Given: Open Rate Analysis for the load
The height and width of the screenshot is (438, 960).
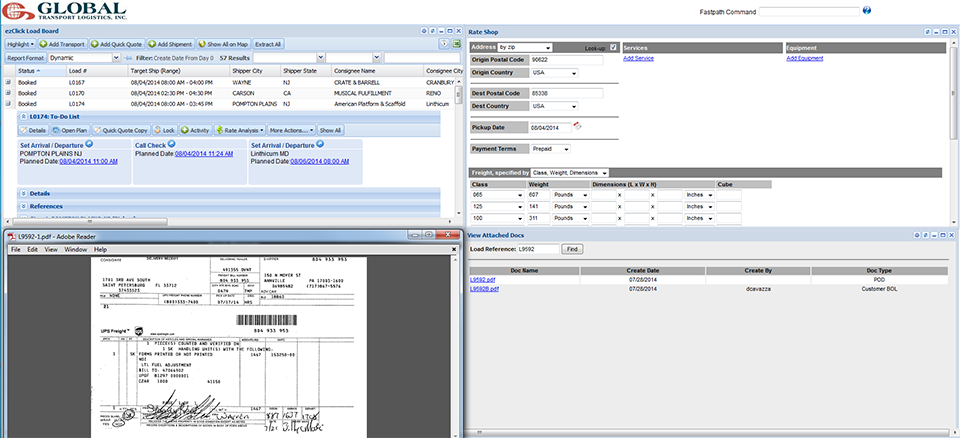Looking at the screenshot, I should (239, 130).
